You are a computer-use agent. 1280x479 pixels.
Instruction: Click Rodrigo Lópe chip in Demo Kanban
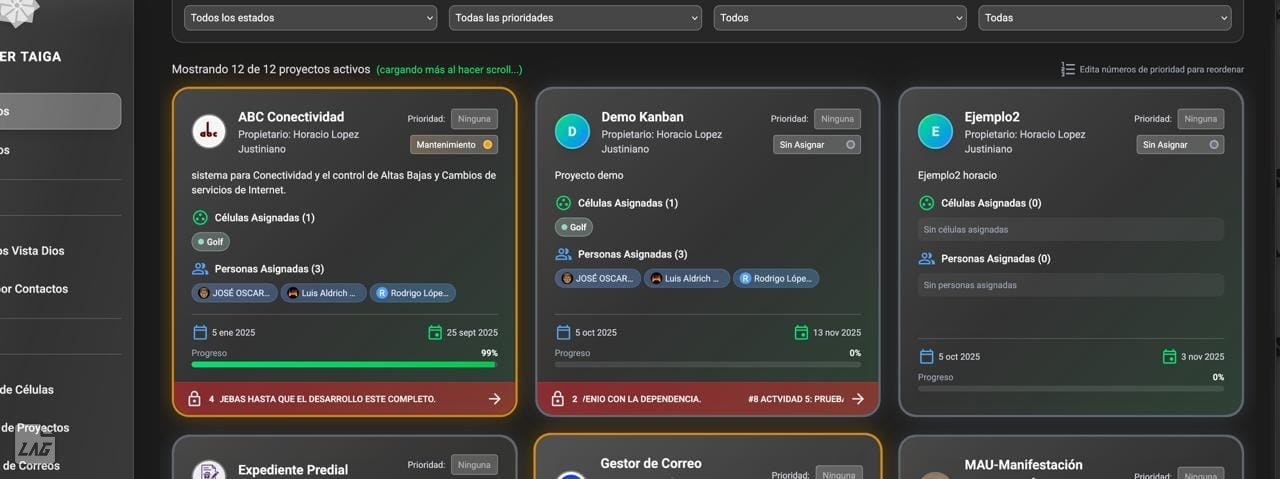776,278
